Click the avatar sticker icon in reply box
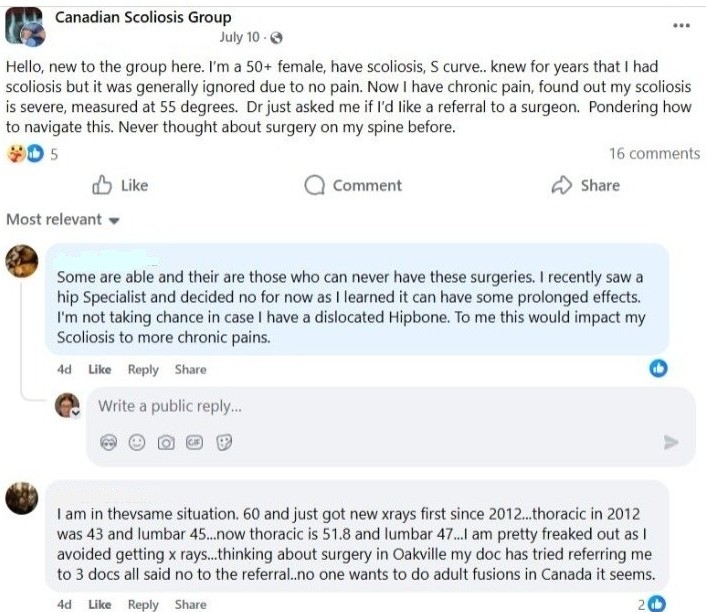Viewport: 706px width, 612px height. 109,442
